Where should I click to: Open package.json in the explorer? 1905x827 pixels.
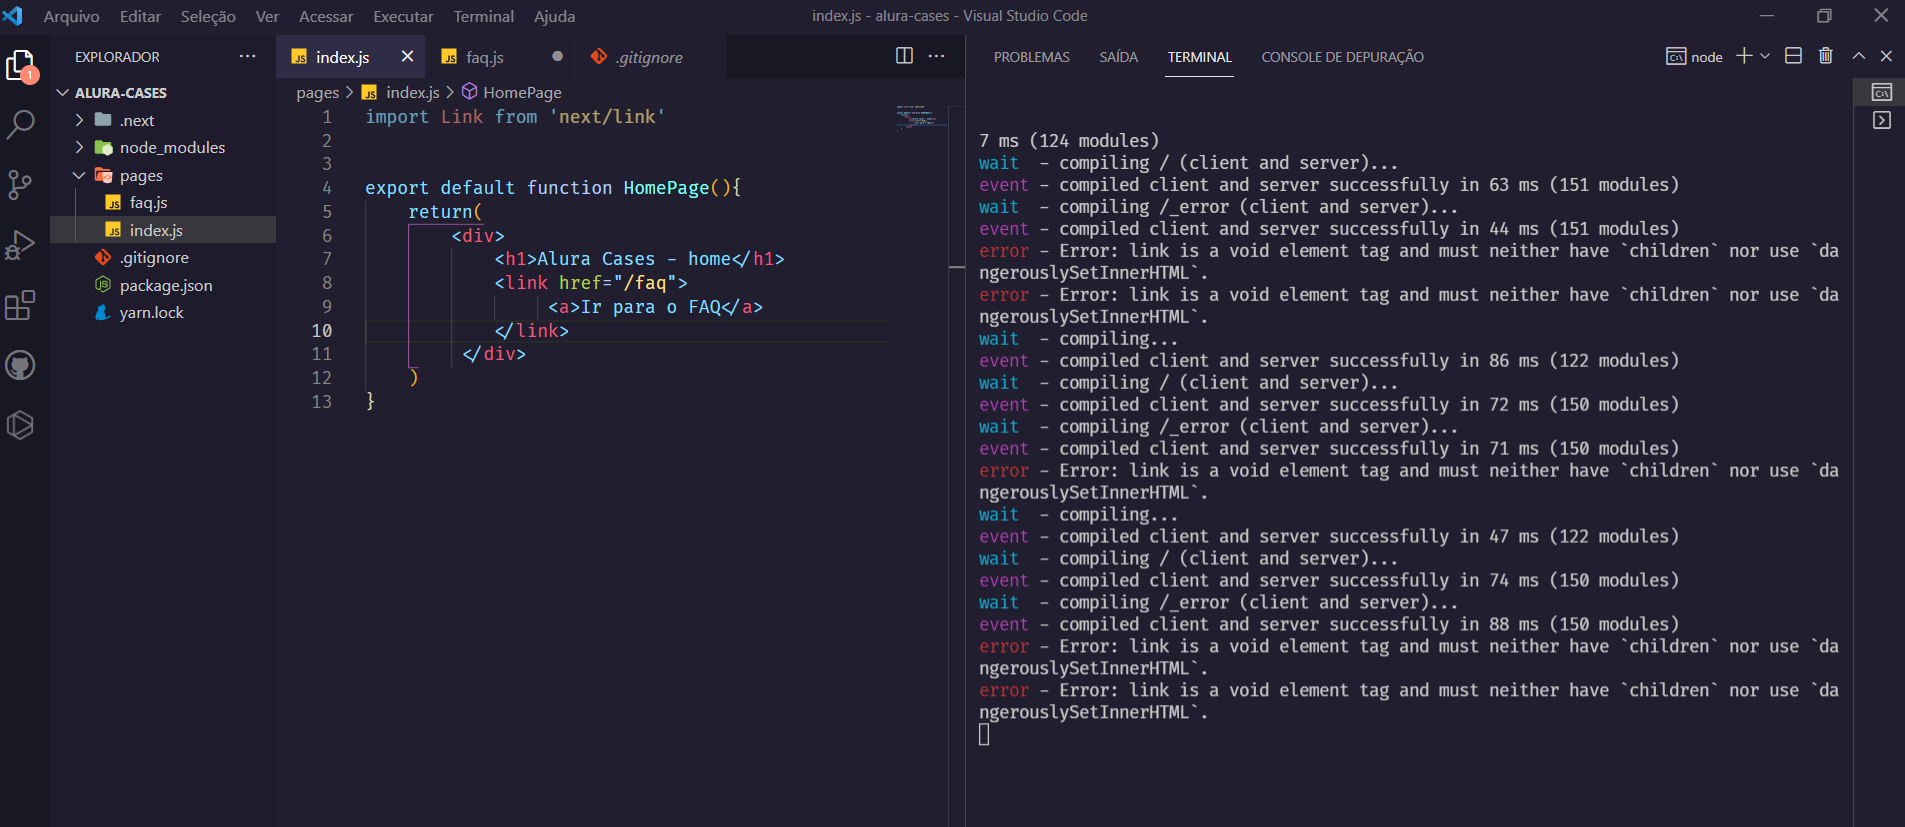coord(166,286)
